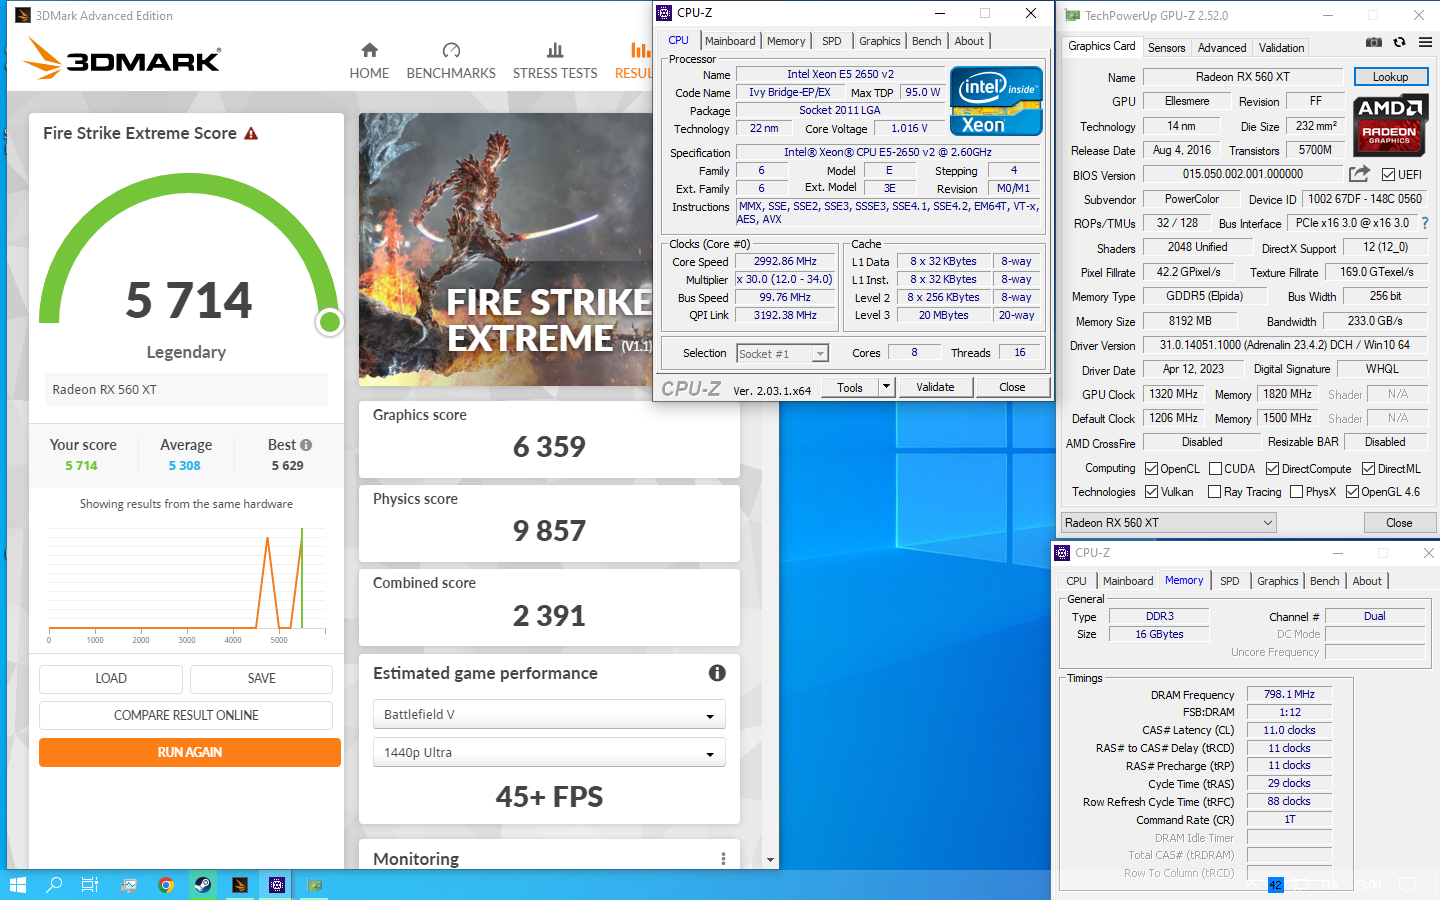Click the Bus Interface question mark

(1425, 223)
